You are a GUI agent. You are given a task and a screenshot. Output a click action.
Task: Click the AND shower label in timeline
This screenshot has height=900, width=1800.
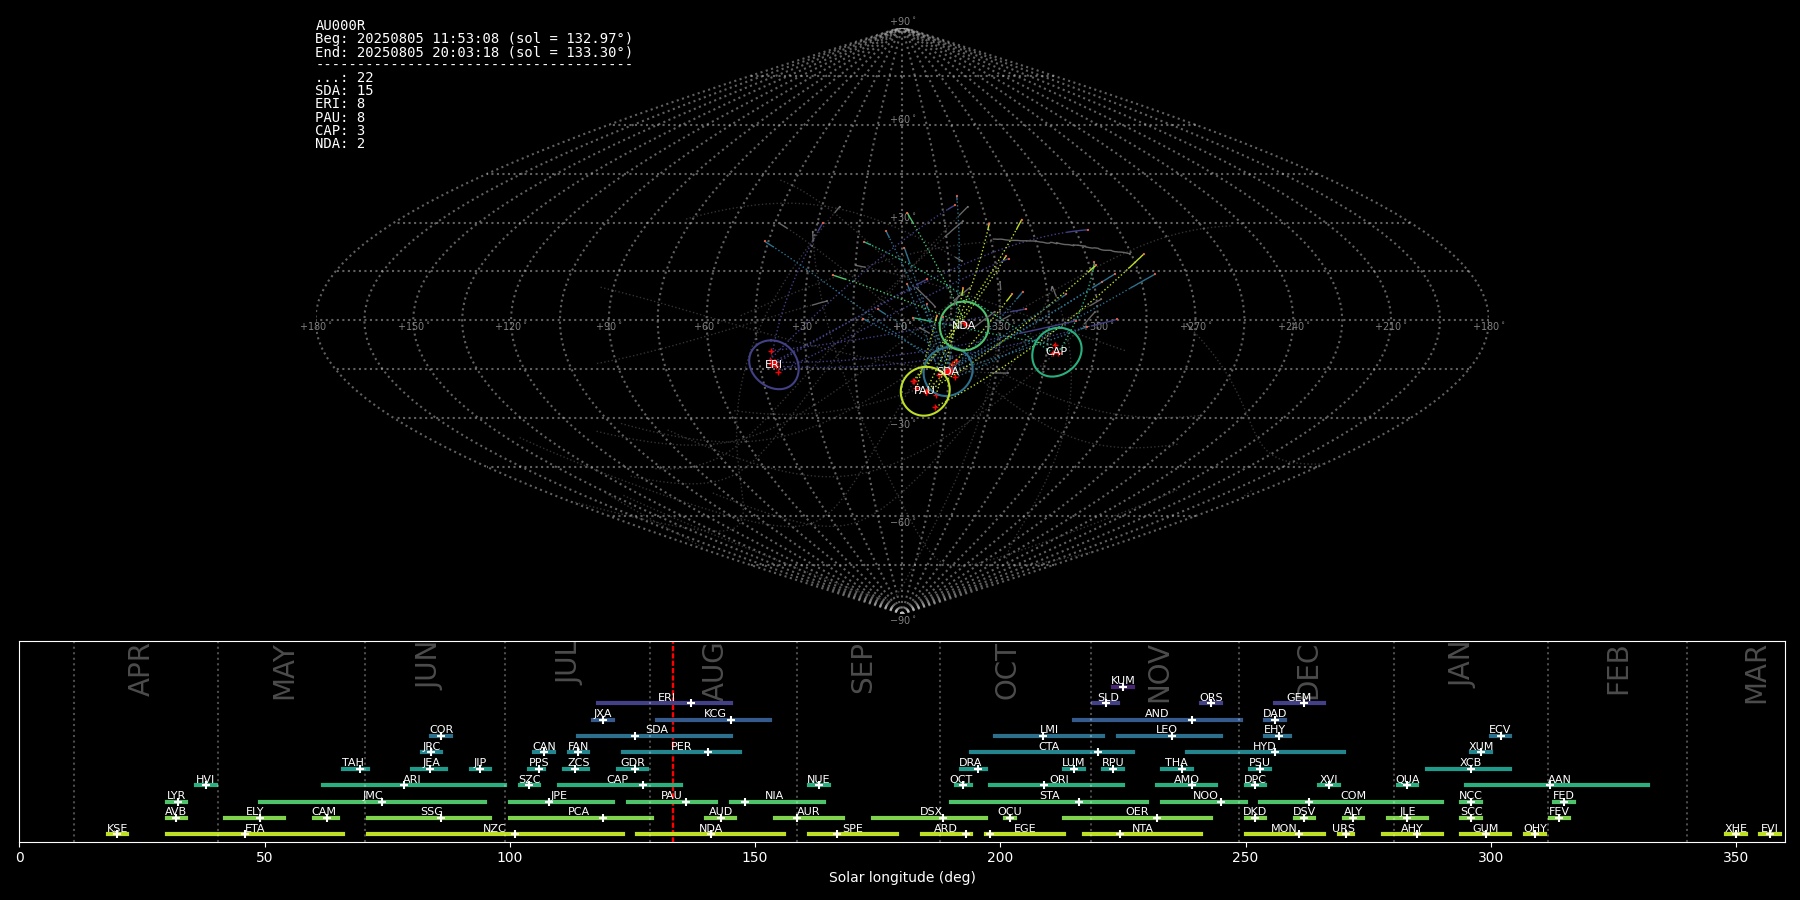click(1157, 714)
